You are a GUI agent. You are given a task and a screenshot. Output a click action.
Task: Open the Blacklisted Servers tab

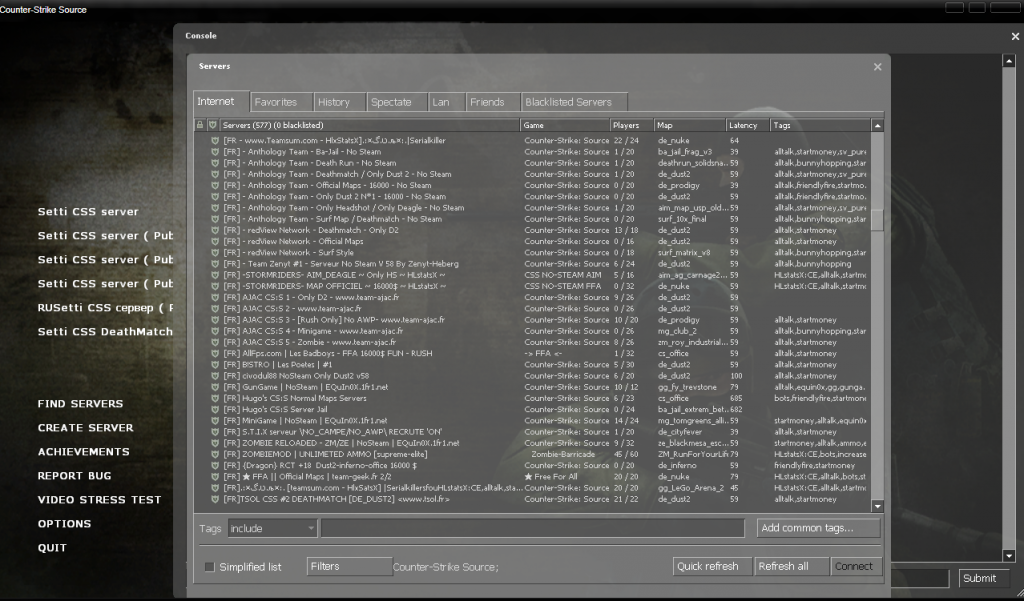(x=574, y=102)
